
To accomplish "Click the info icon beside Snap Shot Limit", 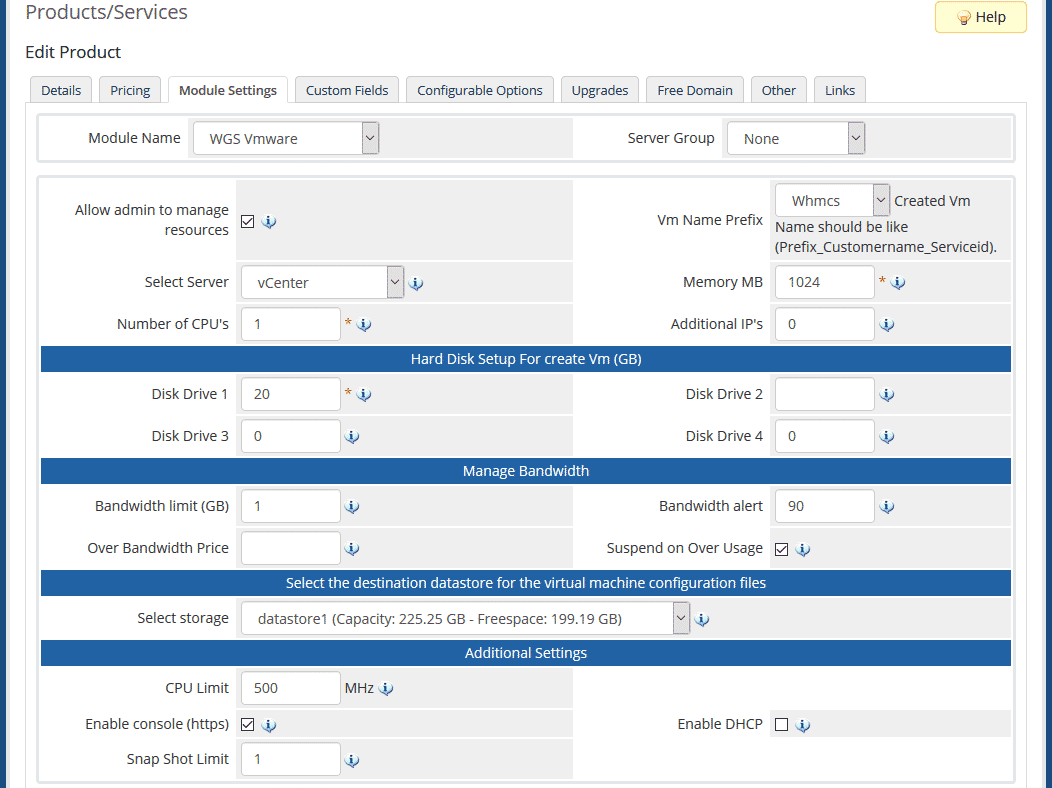I will (352, 759).
